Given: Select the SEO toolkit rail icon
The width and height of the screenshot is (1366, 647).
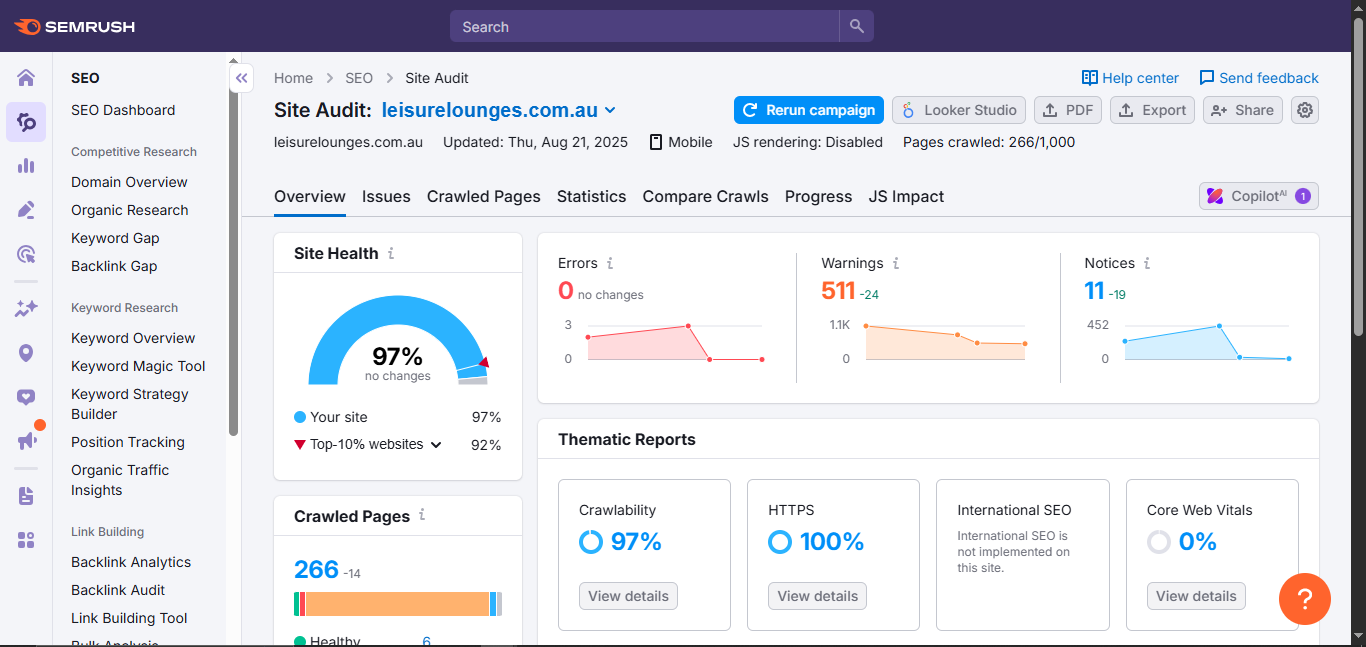Looking at the screenshot, I should (x=26, y=122).
